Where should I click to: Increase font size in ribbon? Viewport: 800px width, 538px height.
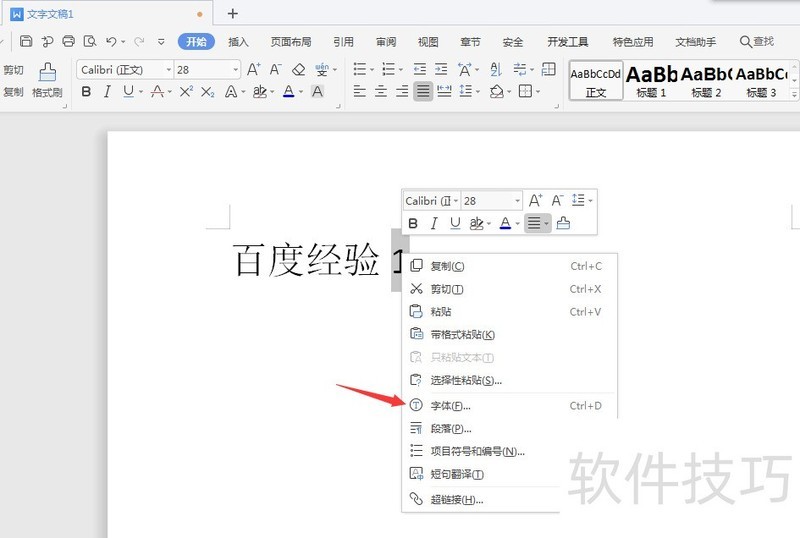point(254,69)
